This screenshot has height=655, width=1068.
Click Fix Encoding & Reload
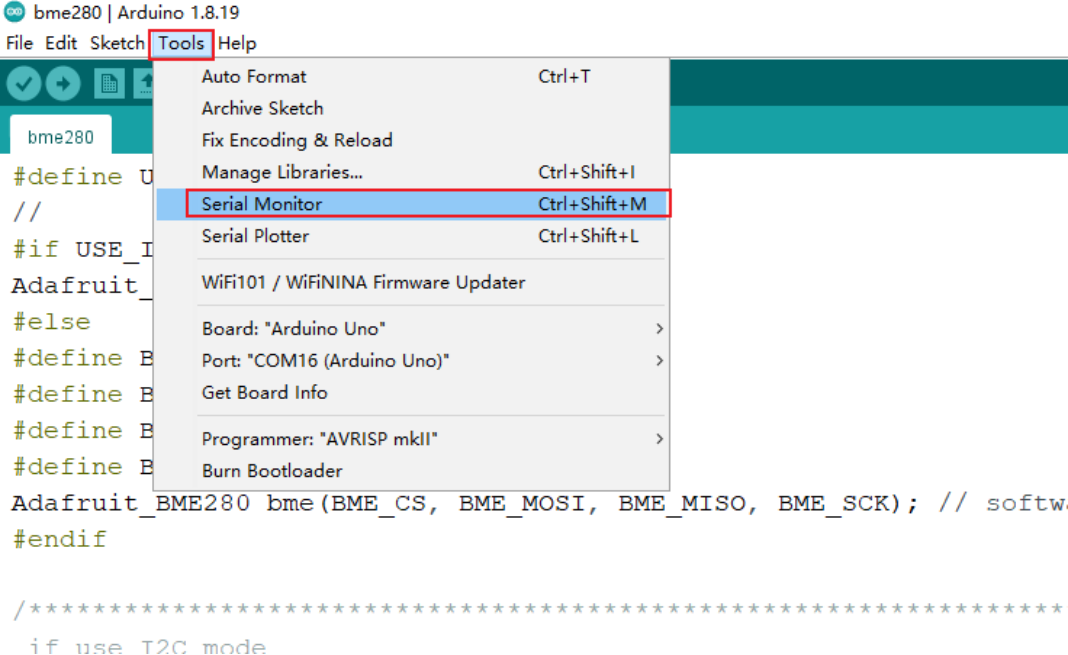point(297,141)
